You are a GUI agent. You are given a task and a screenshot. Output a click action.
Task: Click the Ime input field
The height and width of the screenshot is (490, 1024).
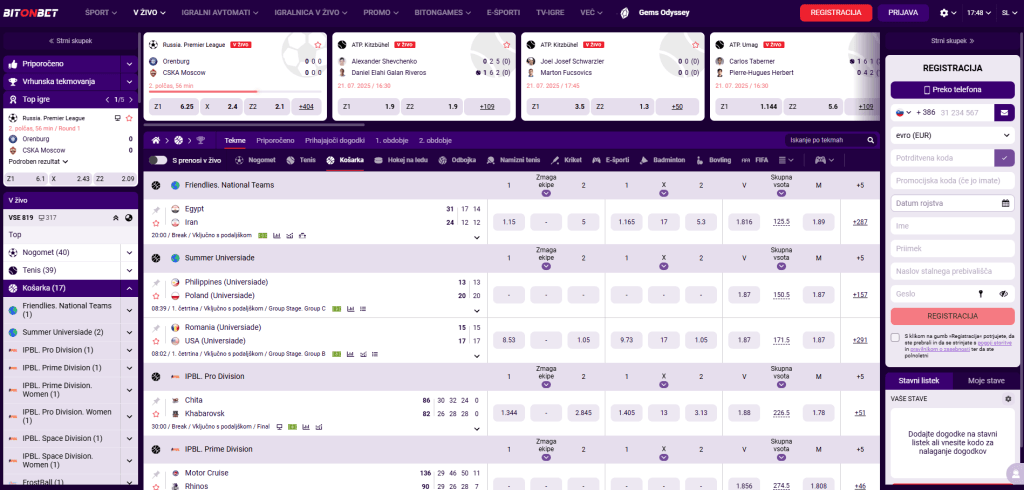952,226
